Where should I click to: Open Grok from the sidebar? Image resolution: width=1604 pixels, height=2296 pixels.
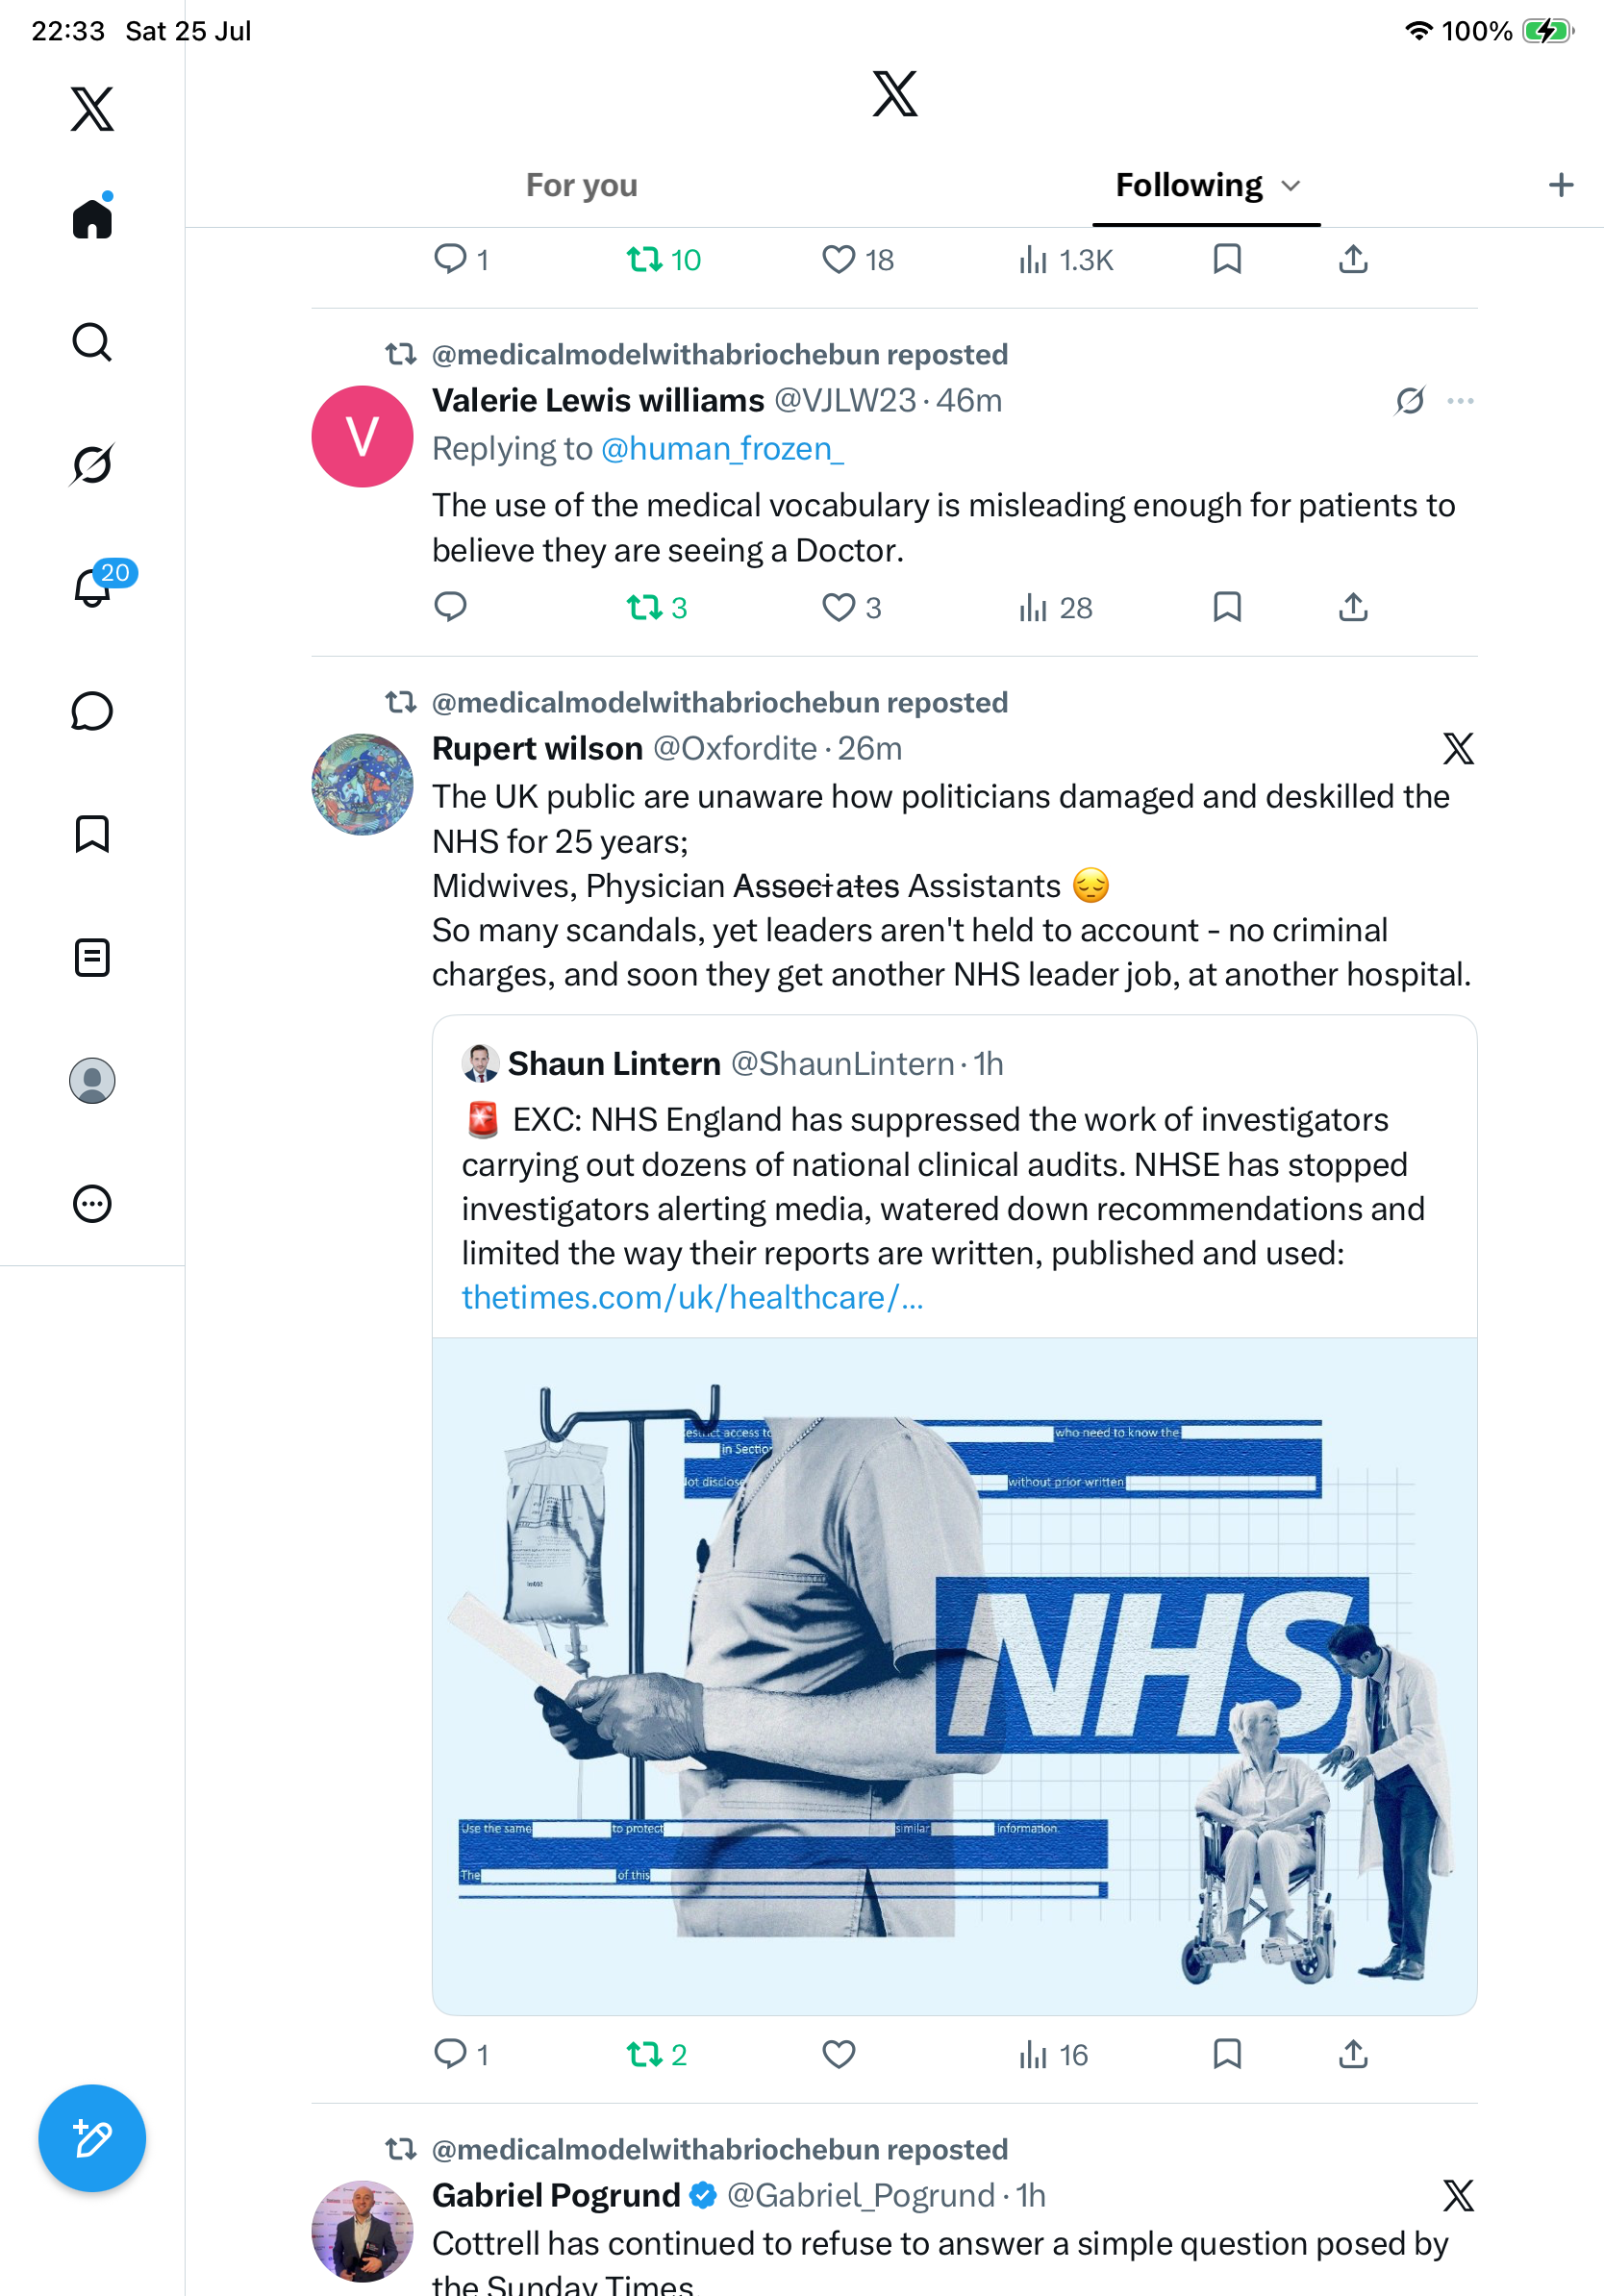pos(92,465)
